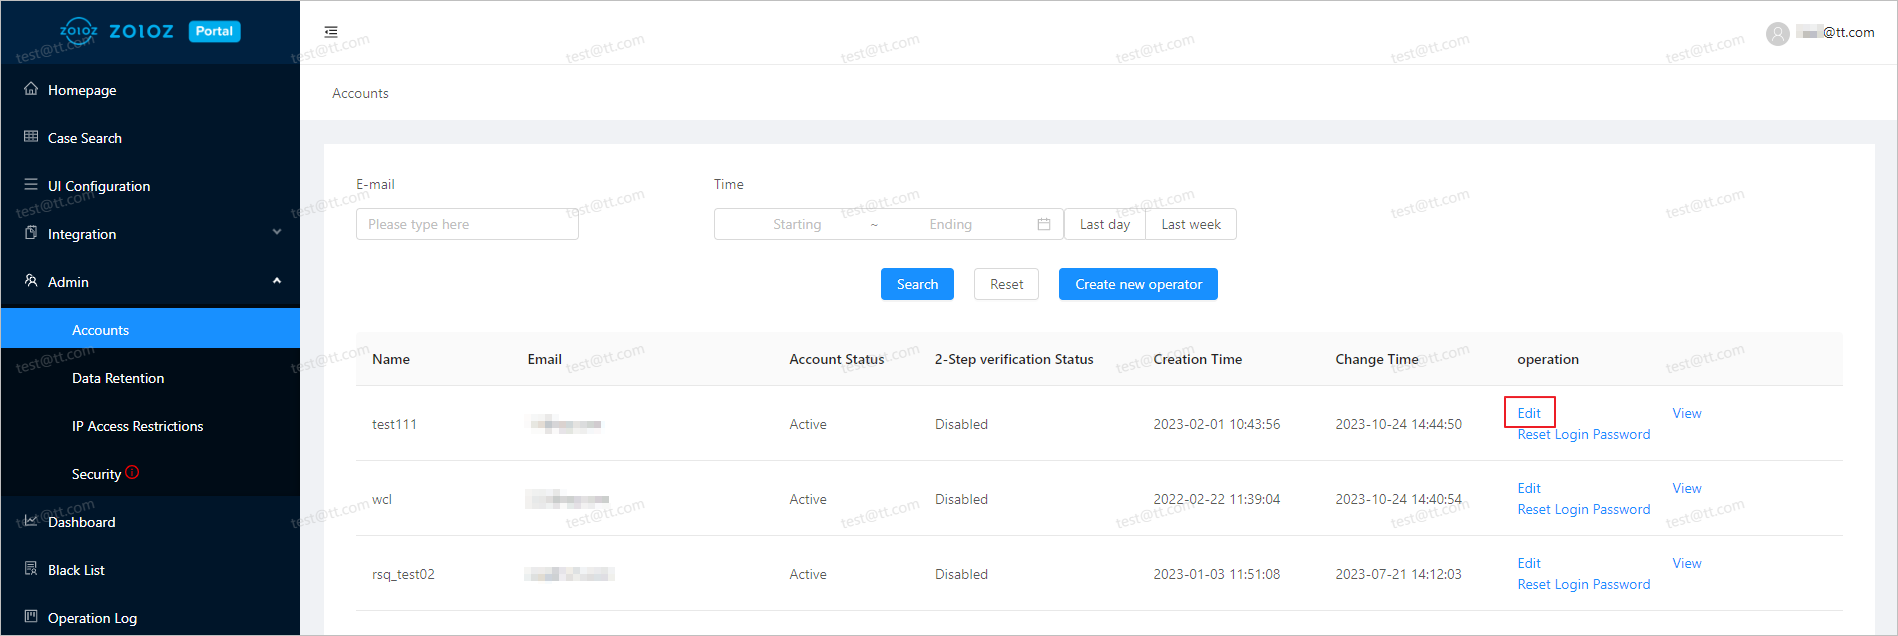Click Create new operator button
The height and width of the screenshot is (636, 1898).
point(1138,284)
